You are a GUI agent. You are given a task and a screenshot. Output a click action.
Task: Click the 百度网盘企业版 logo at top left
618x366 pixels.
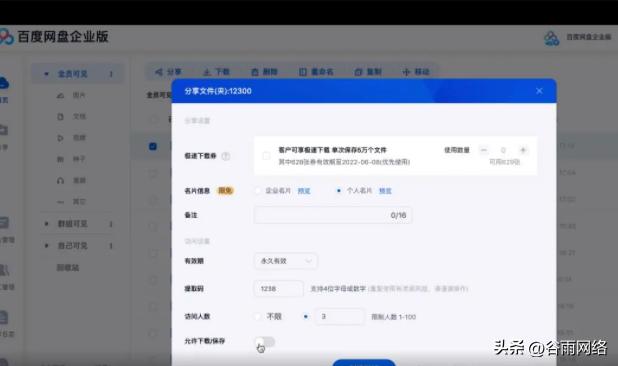tap(55, 37)
